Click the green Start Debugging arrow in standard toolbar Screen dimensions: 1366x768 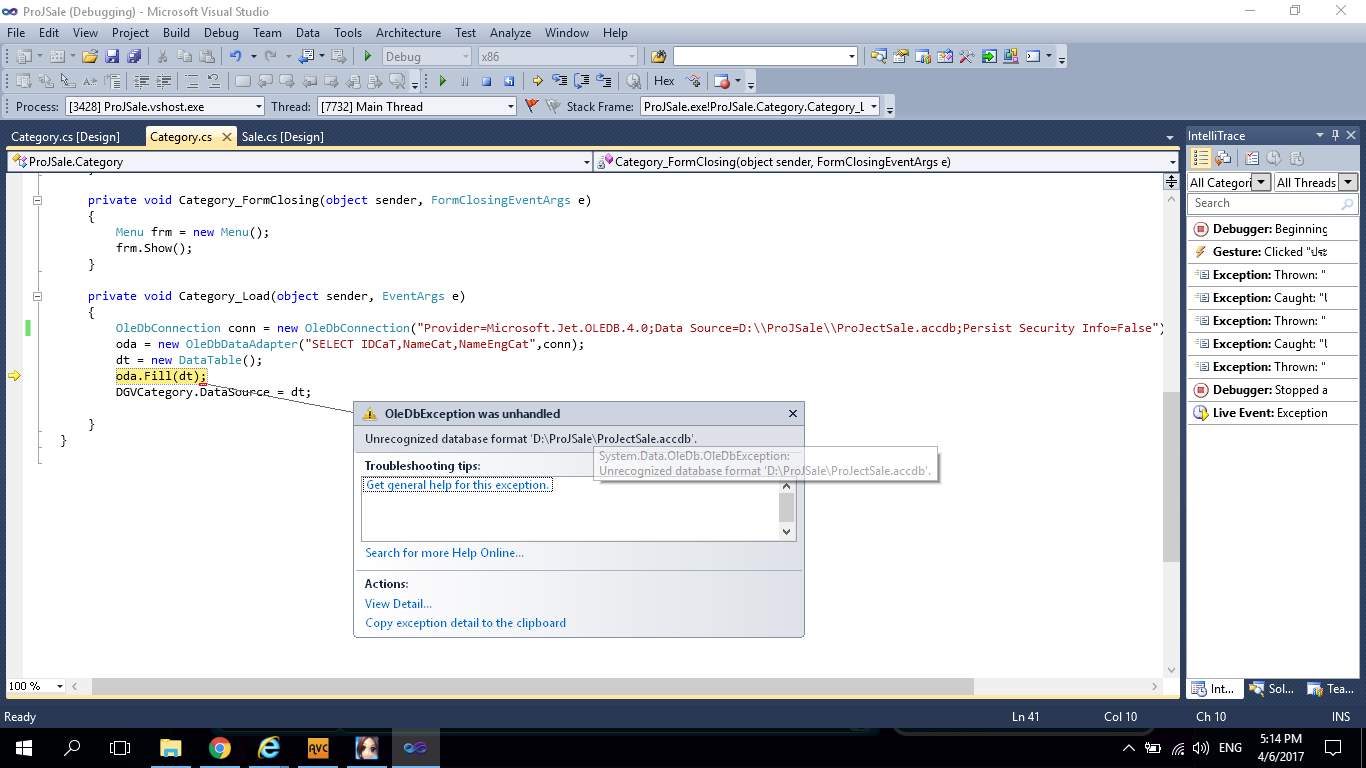[368, 56]
